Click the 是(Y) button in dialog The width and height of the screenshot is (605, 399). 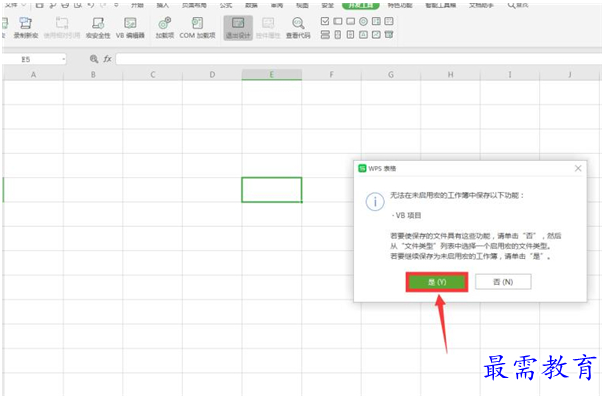tap(437, 282)
